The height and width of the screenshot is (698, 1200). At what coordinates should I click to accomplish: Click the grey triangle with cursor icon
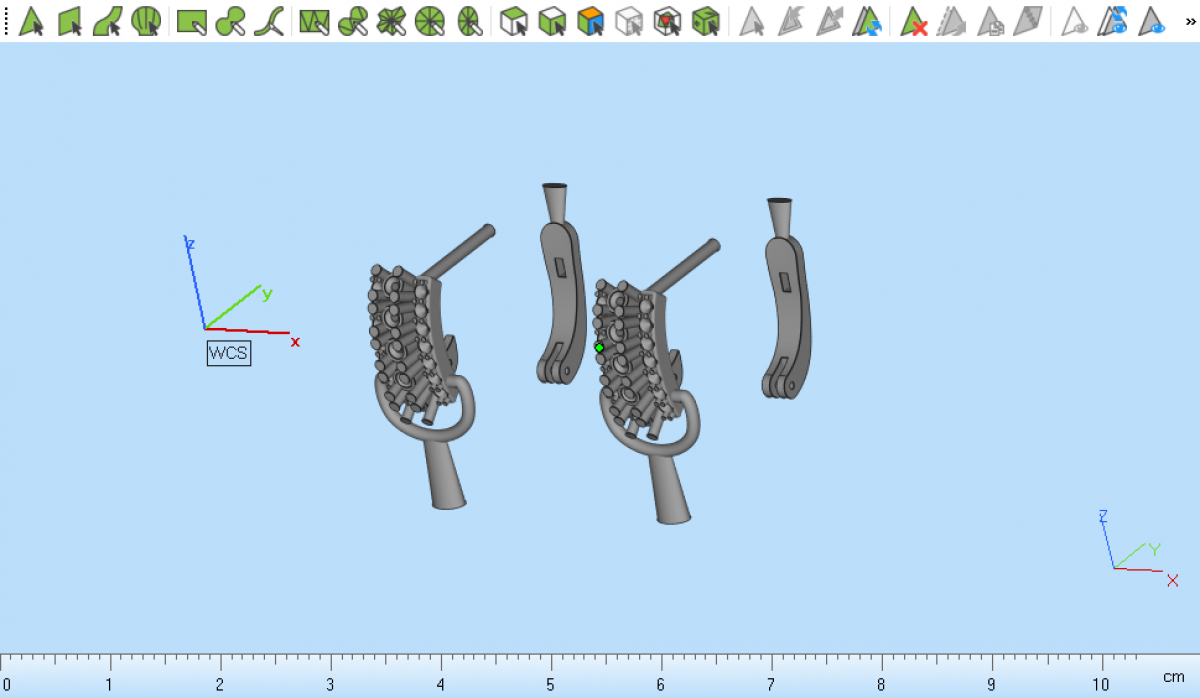coord(752,21)
